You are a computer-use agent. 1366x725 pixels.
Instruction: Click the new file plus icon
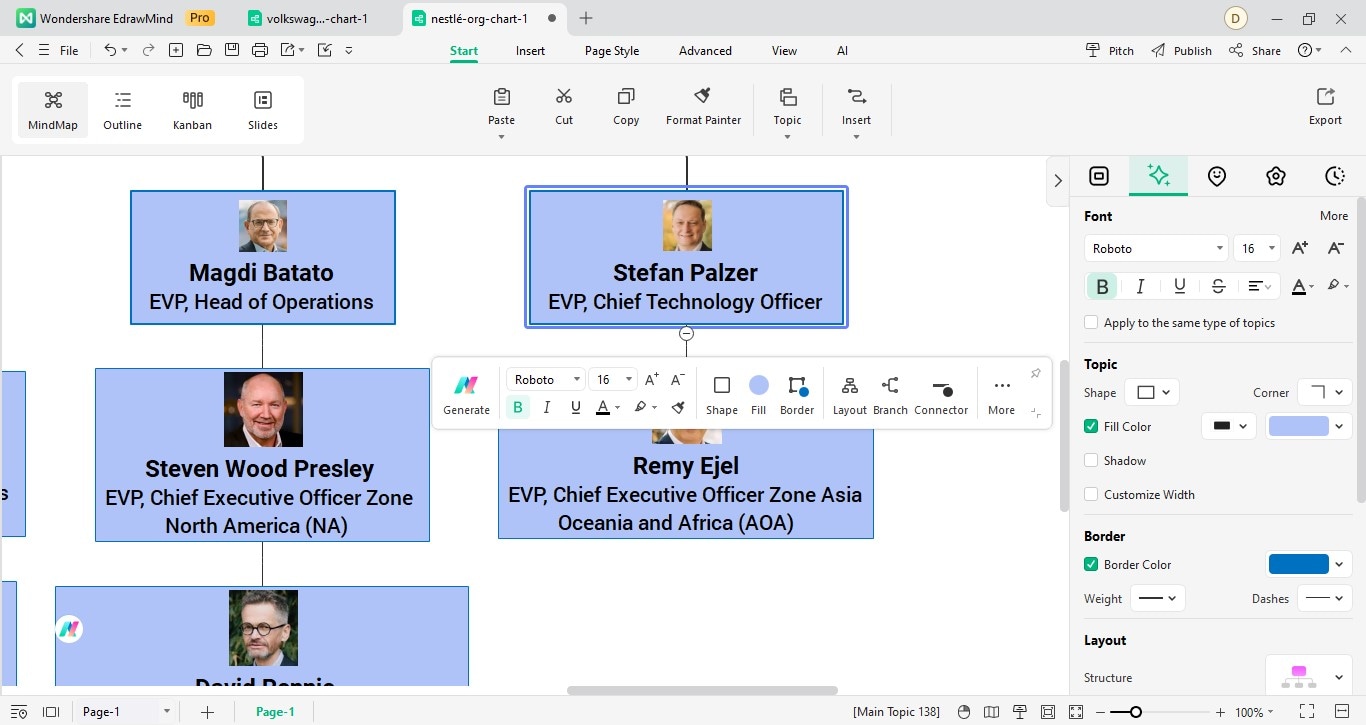pyautogui.click(x=176, y=50)
